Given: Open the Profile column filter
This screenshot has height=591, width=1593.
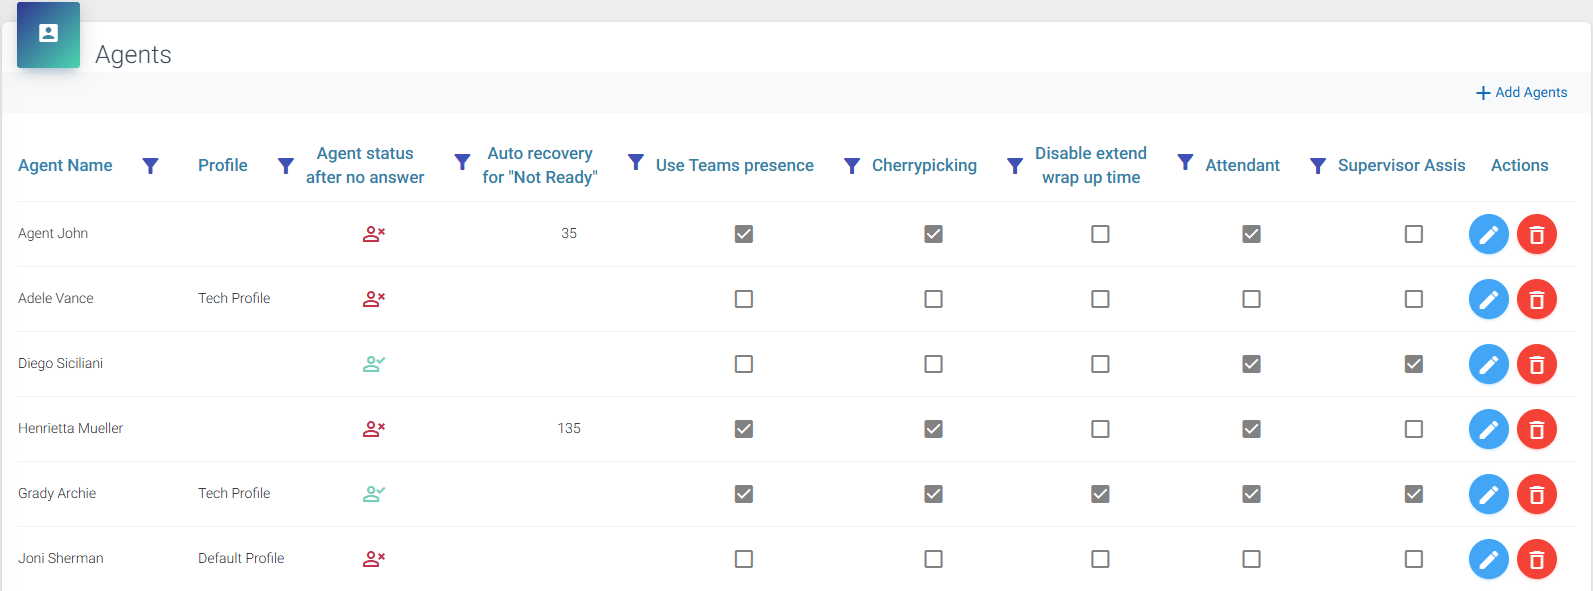Looking at the screenshot, I should 285,166.
